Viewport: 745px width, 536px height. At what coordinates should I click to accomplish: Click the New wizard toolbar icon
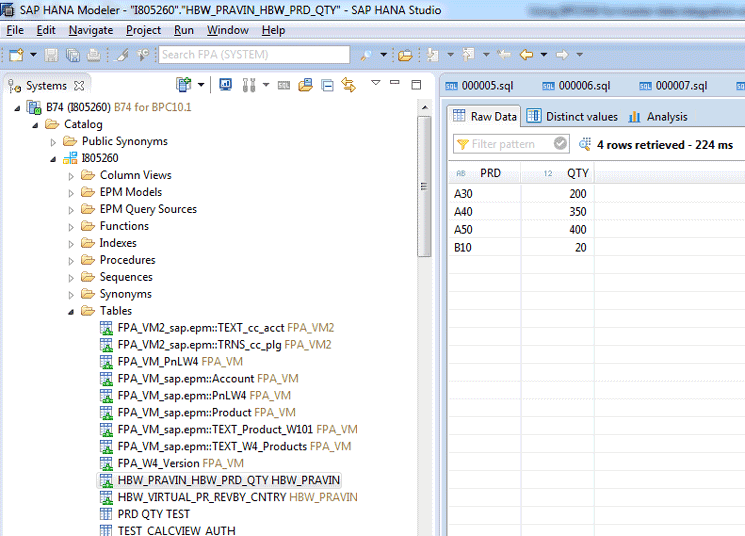tap(16, 54)
